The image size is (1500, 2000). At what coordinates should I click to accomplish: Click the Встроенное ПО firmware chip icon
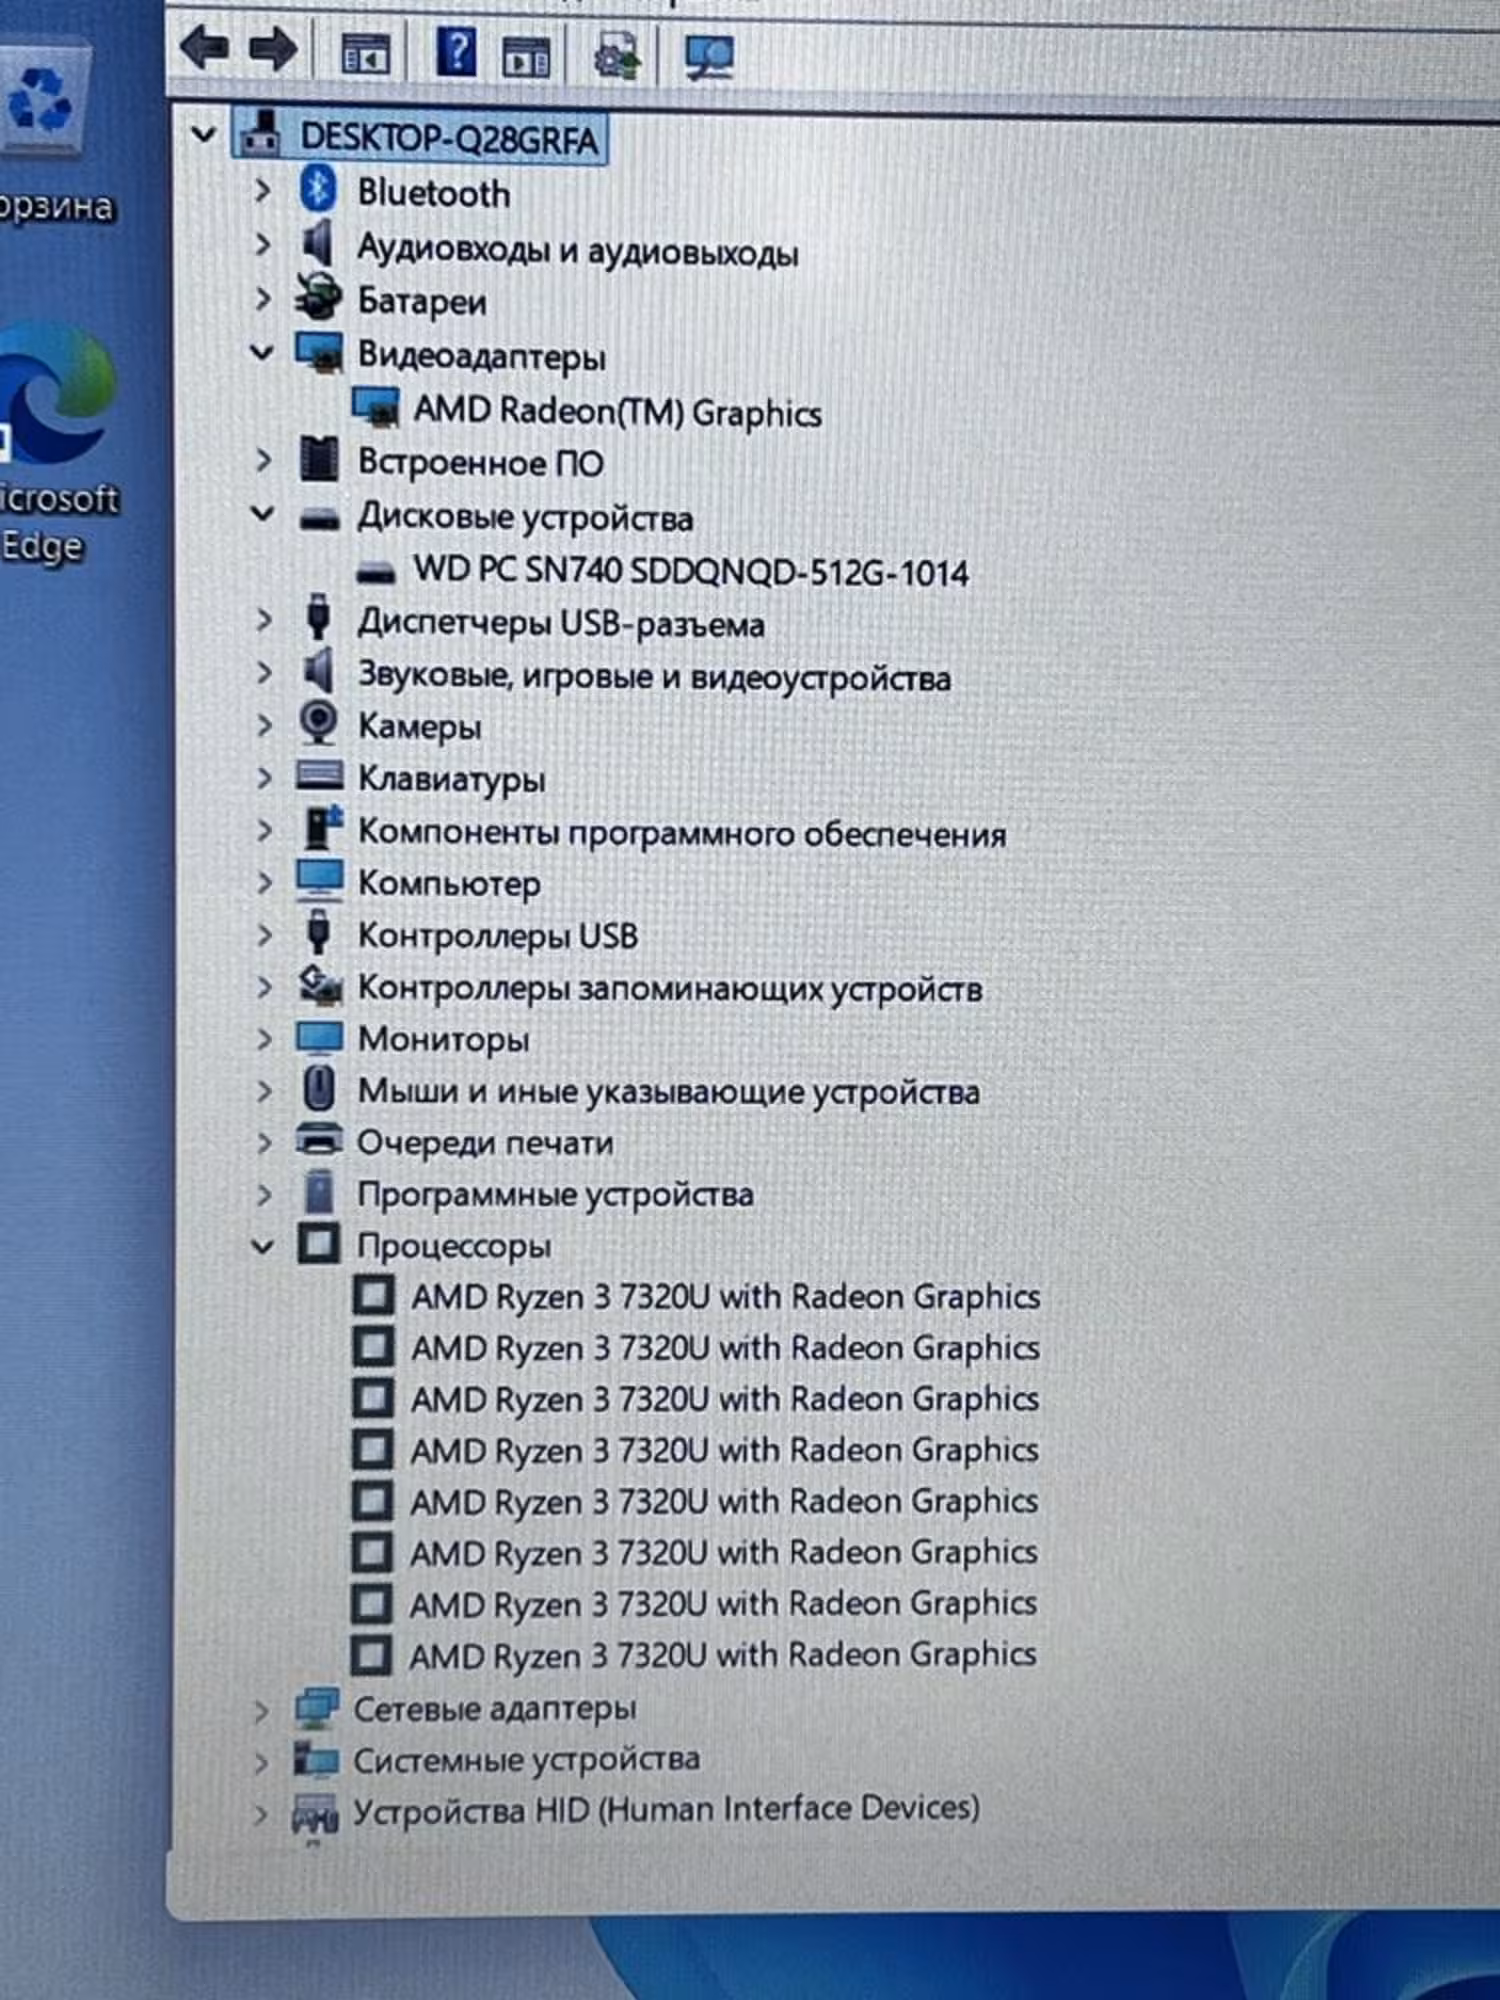click(x=320, y=460)
